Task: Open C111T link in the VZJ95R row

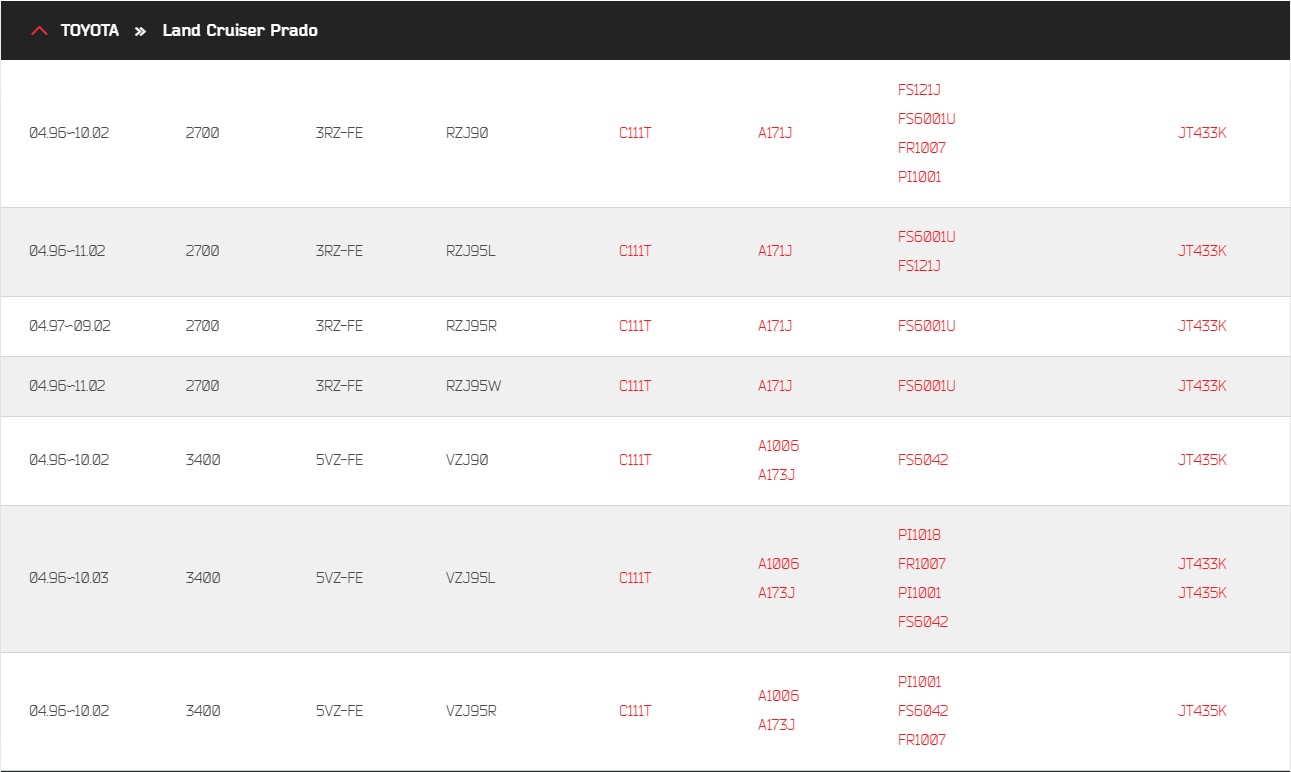Action: pos(635,711)
